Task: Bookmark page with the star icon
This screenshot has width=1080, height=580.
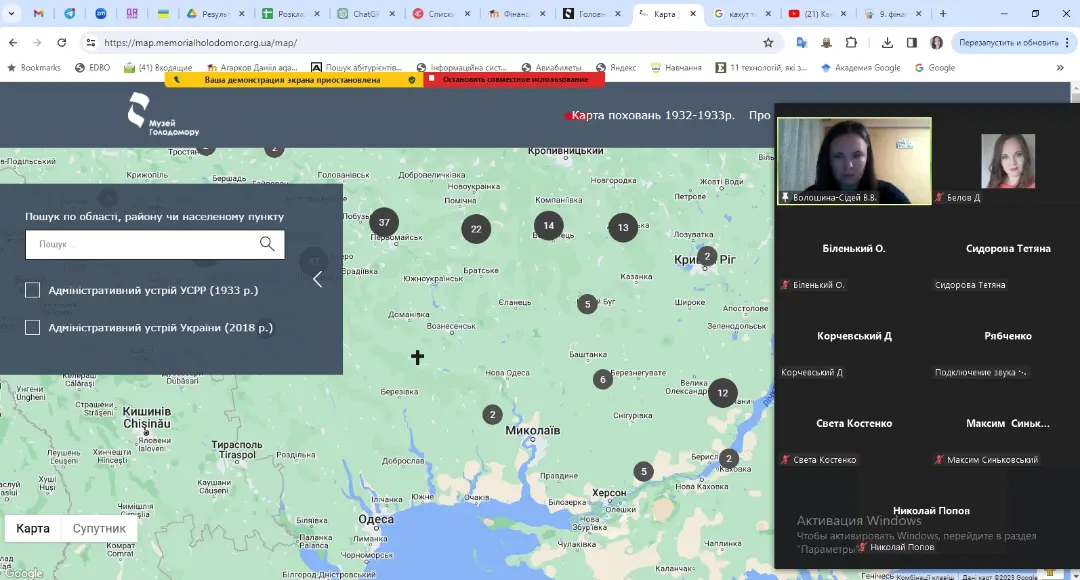Action: (768, 43)
